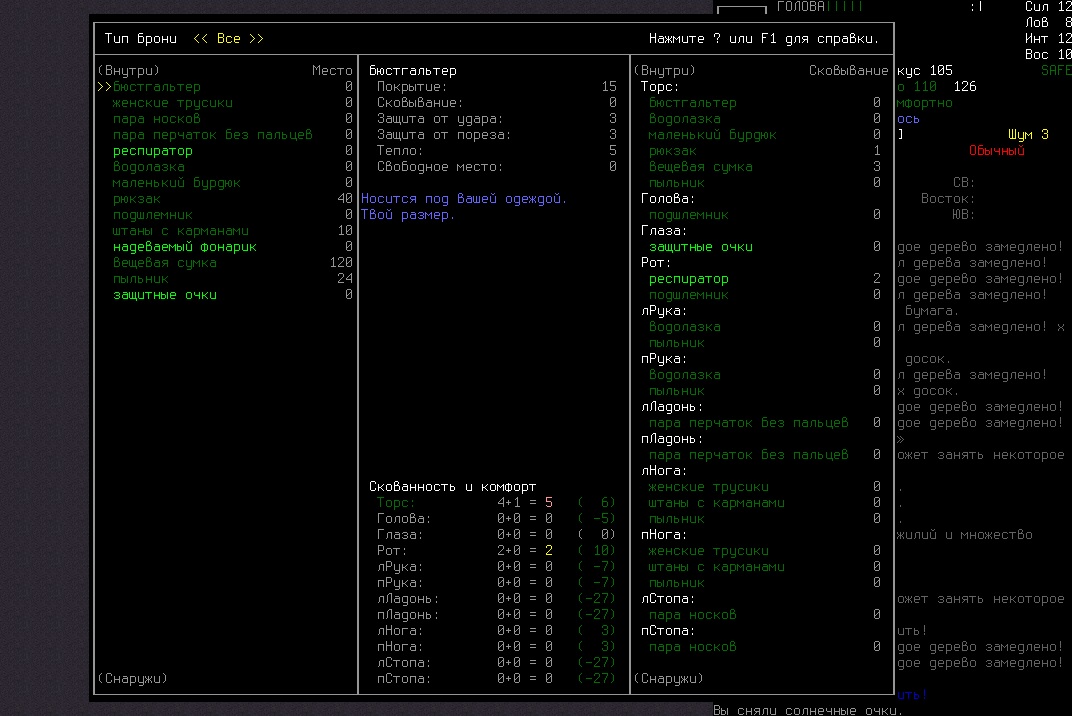The height and width of the screenshot is (716, 1072).
Task: Click the 'Вы сняли солнечные очки.' message
Action: (x=808, y=710)
